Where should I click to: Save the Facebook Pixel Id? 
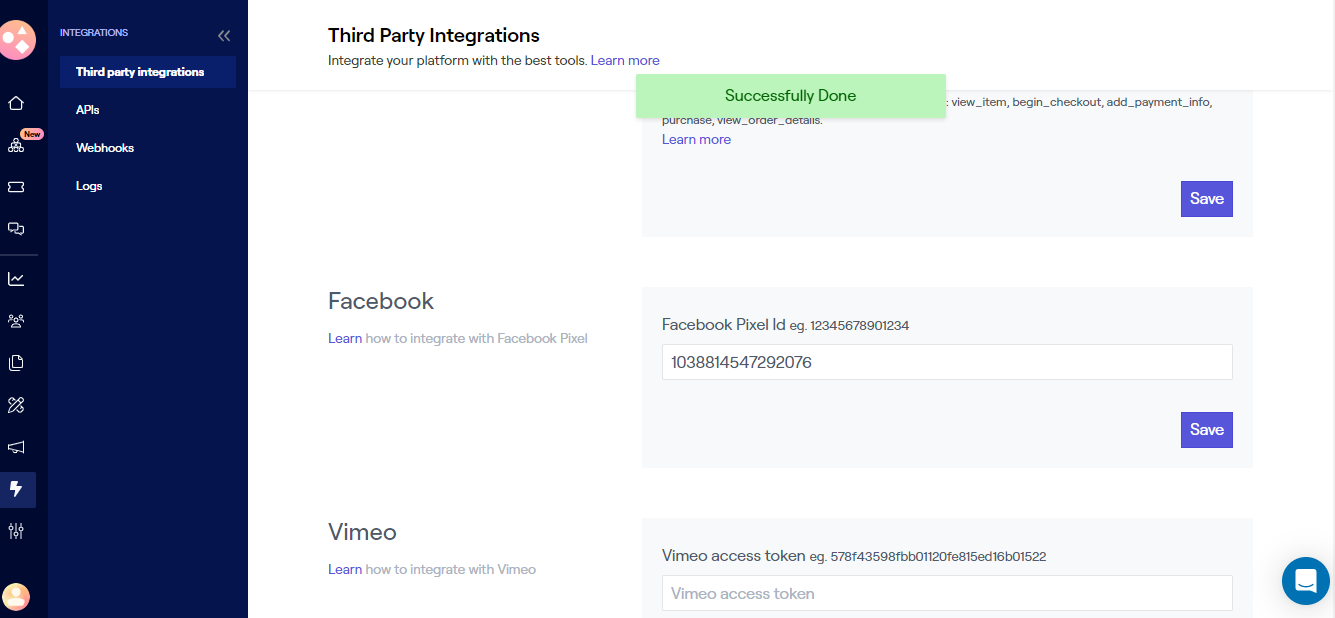1206,429
